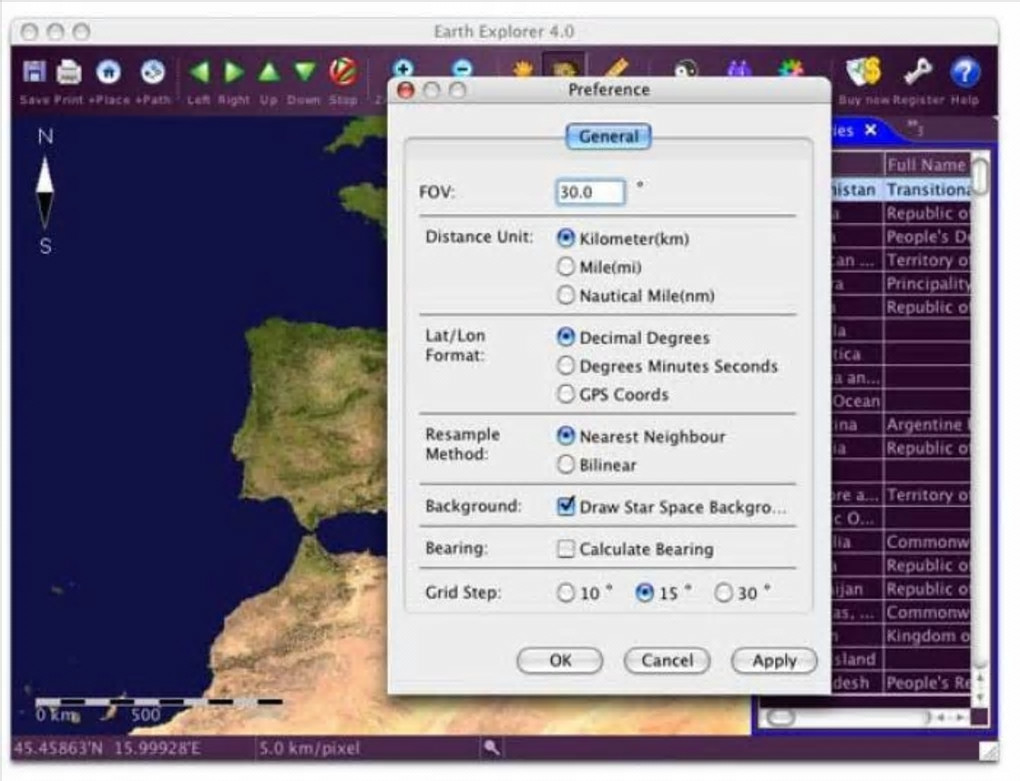The image size is (1020, 781).
Task: Click the zoom out minus icon
Action: click(462, 68)
